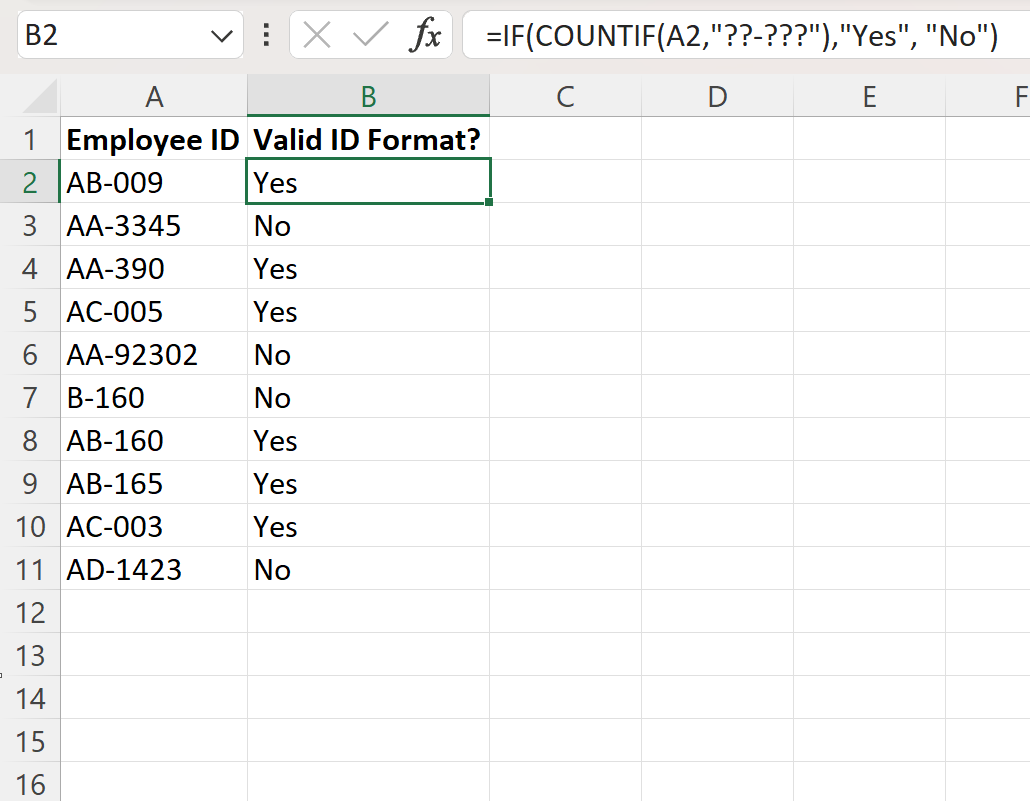The width and height of the screenshot is (1030, 801).
Task: Select the Yes cell for AA-390
Action: coord(369,268)
